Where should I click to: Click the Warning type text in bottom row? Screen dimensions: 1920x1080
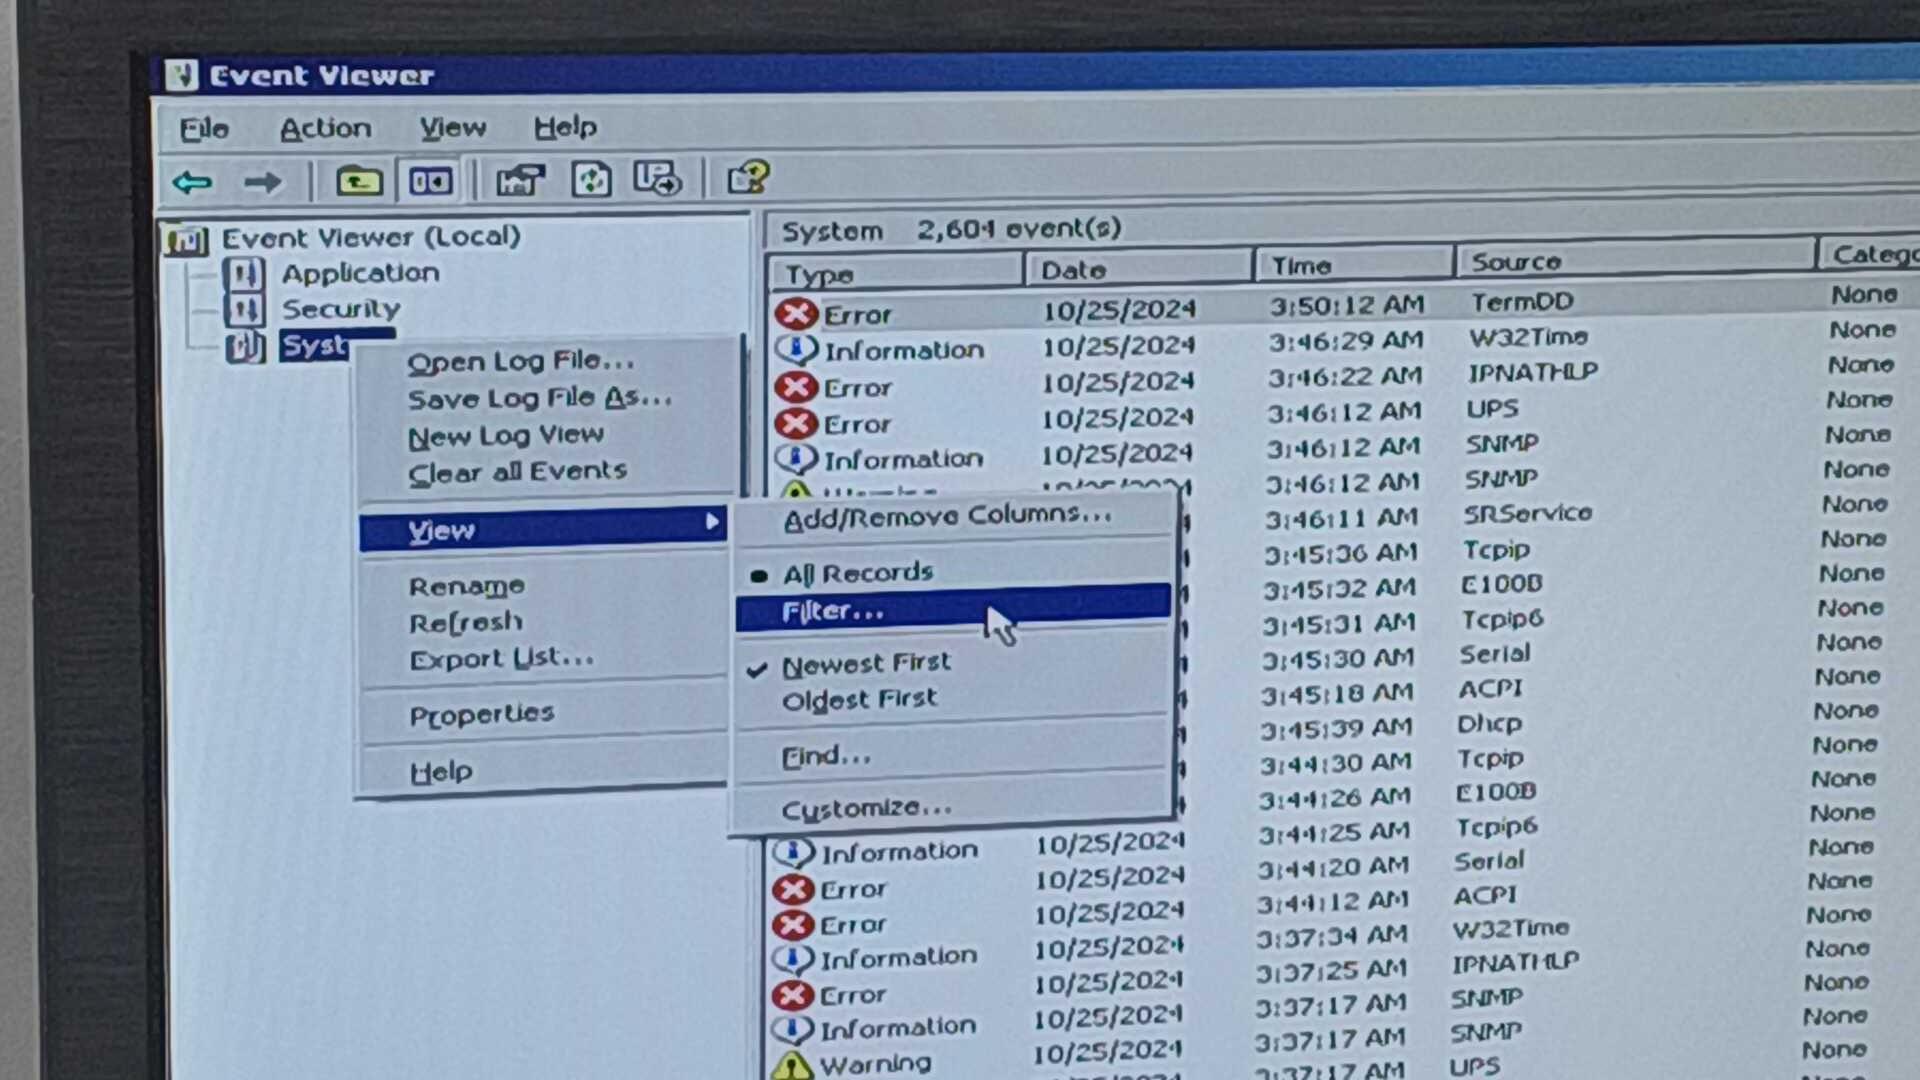tap(875, 1064)
